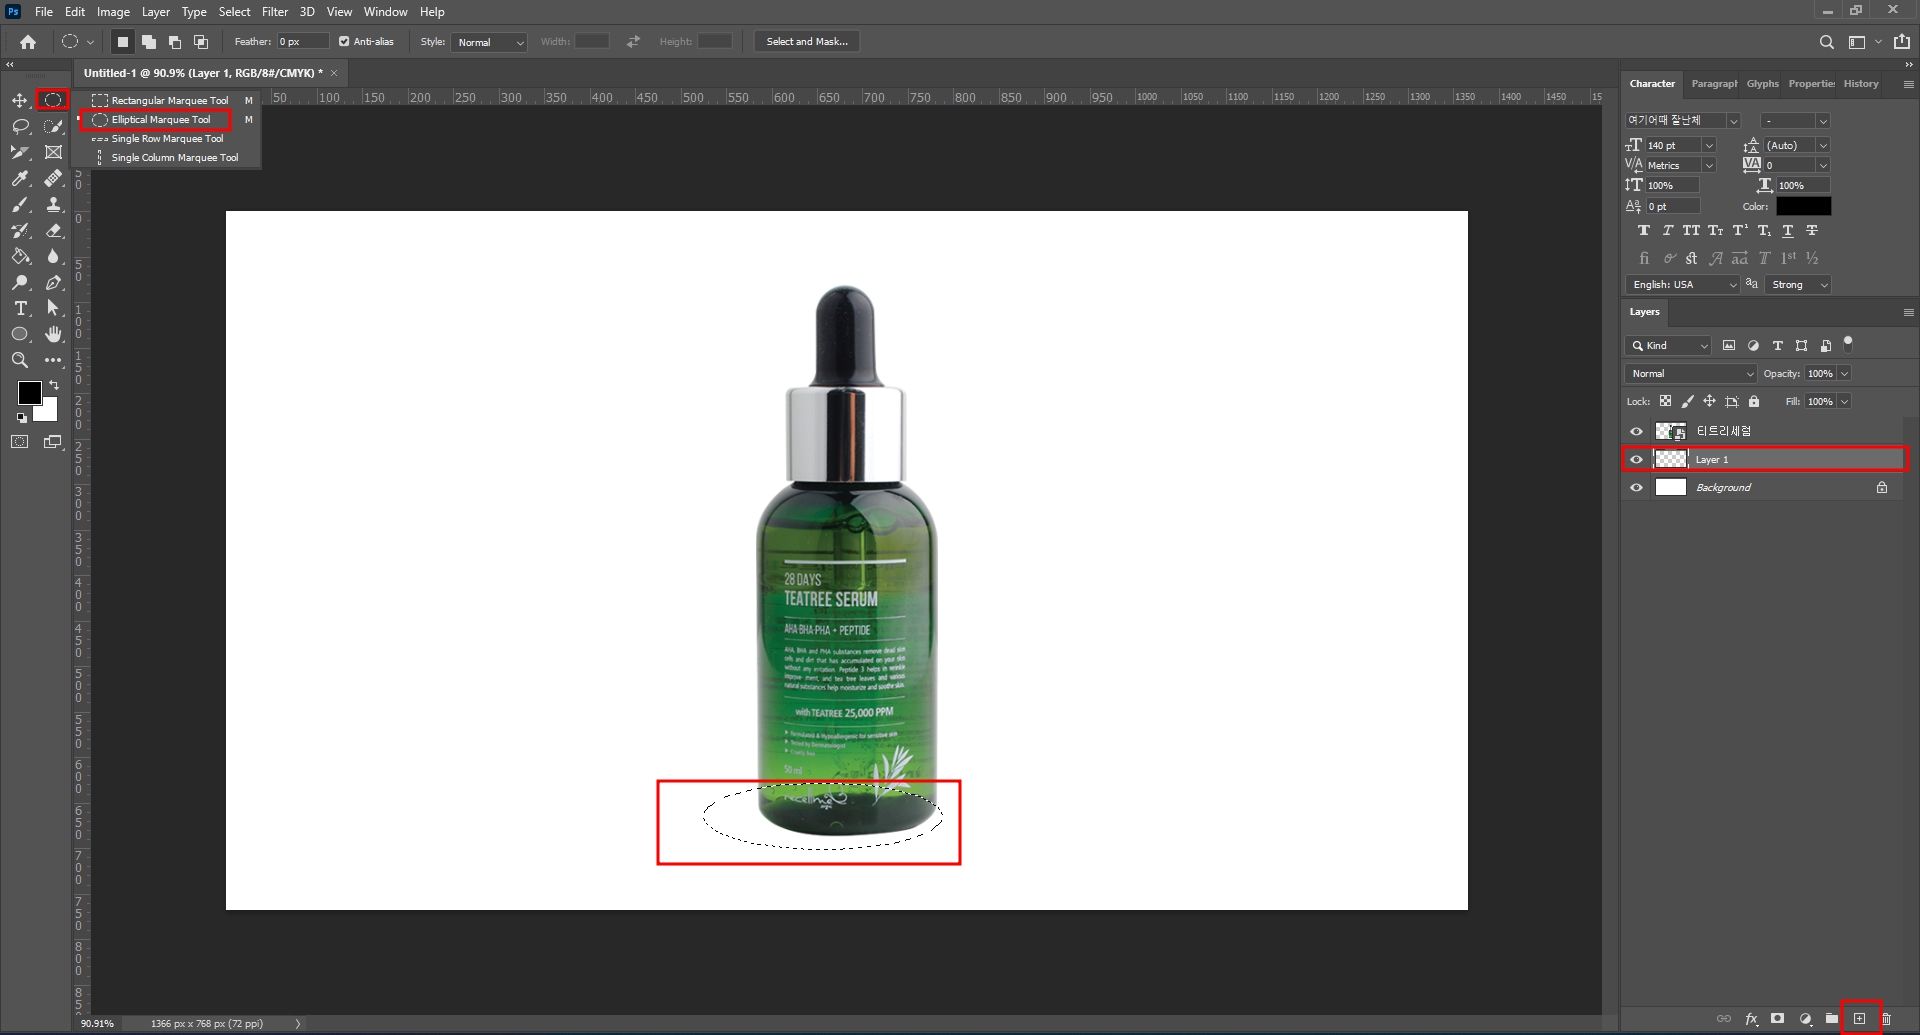Screen dimensions: 1920x1035
Task: Select the Frame tool
Action: (53, 152)
